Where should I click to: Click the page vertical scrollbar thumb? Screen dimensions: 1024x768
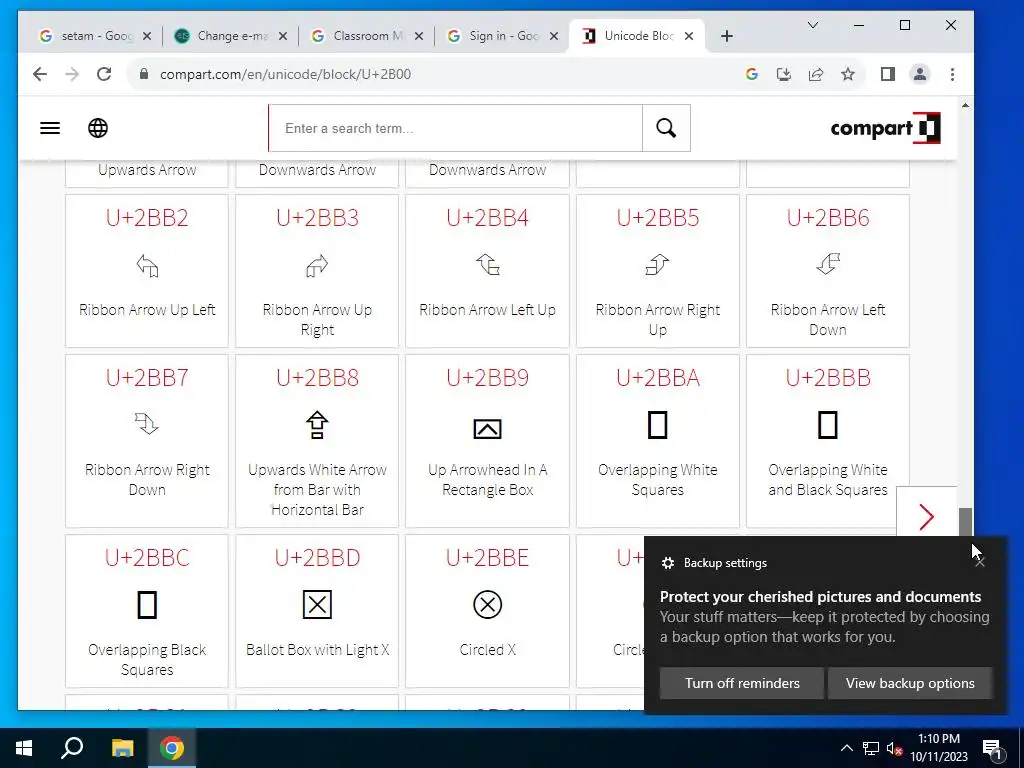coord(965,522)
